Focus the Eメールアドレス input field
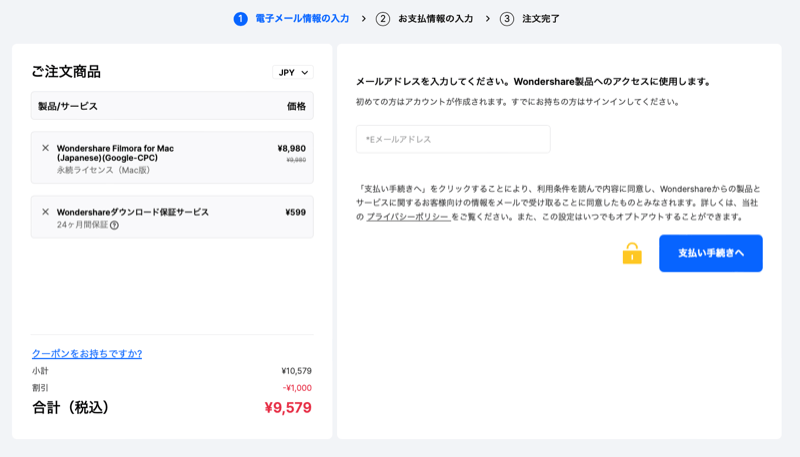 [453, 139]
